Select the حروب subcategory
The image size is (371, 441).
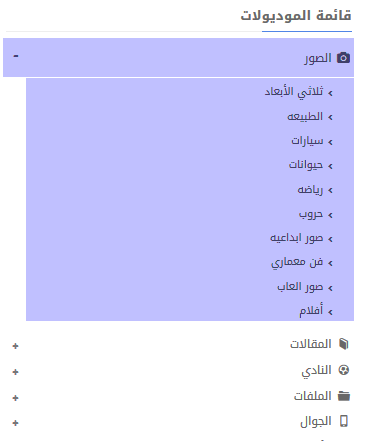[x=311, y=214]
